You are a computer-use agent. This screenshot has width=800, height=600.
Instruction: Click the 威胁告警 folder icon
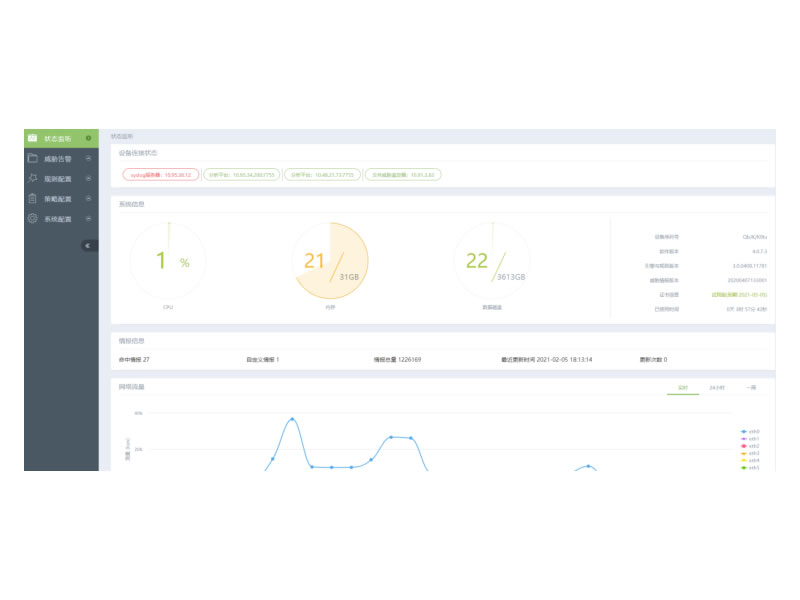pyautogui.click(x=32, y=158)
